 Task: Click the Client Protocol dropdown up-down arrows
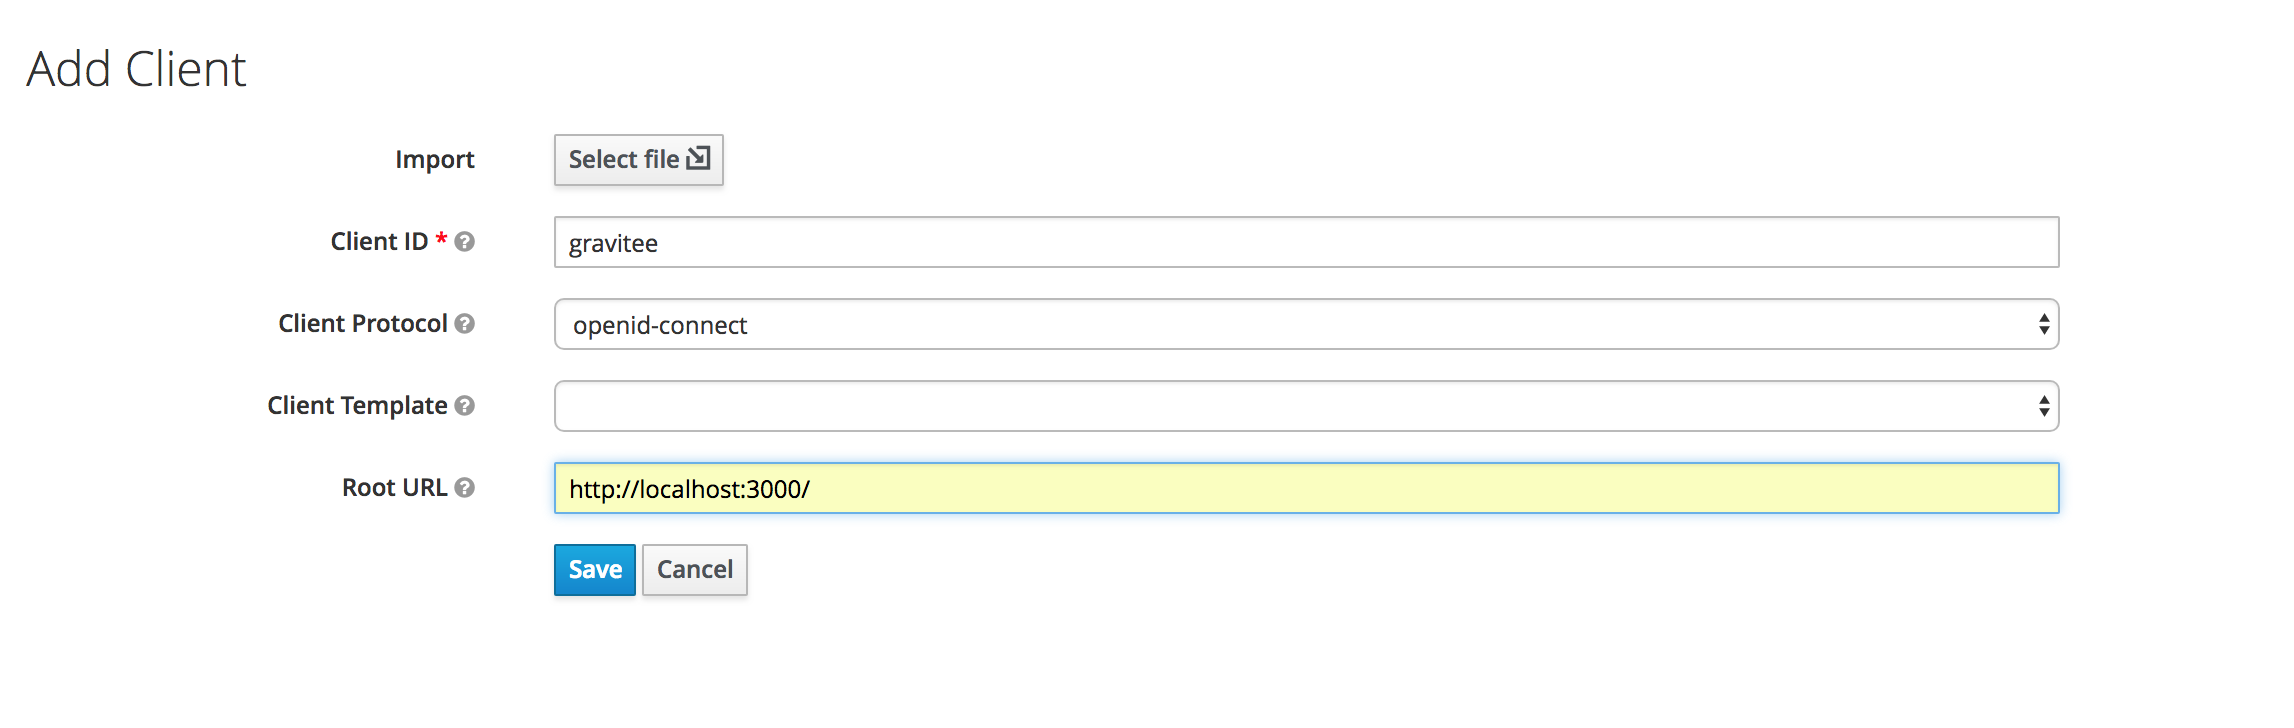[x=2044, y=324]
